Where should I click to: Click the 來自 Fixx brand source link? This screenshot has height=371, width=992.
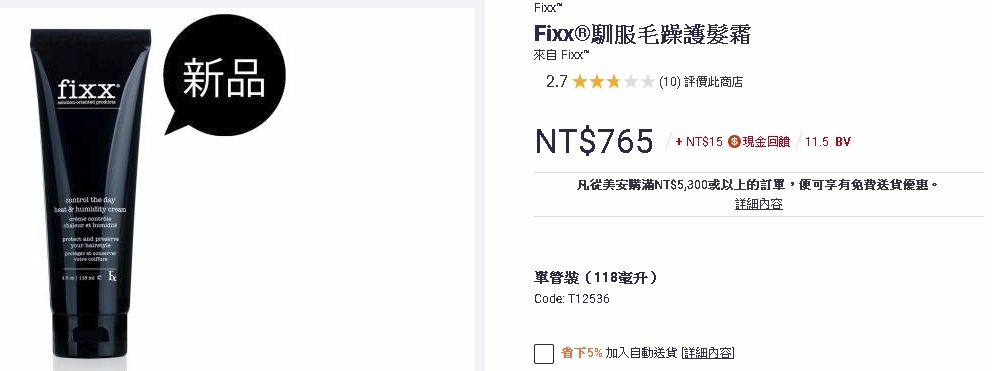click(x=562, y=54)
